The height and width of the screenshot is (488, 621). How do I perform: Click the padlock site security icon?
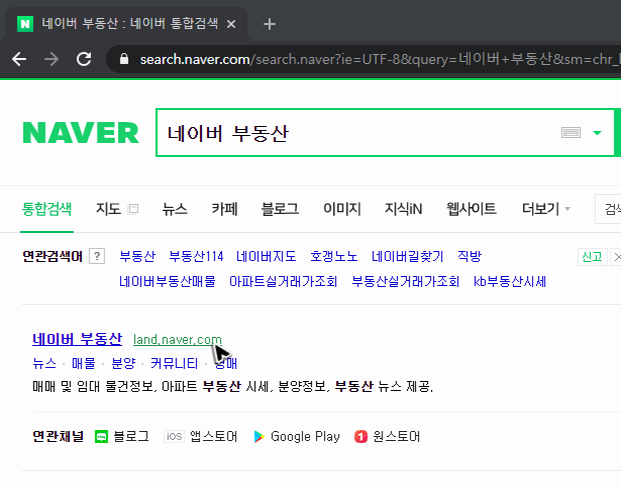[124, 59]
